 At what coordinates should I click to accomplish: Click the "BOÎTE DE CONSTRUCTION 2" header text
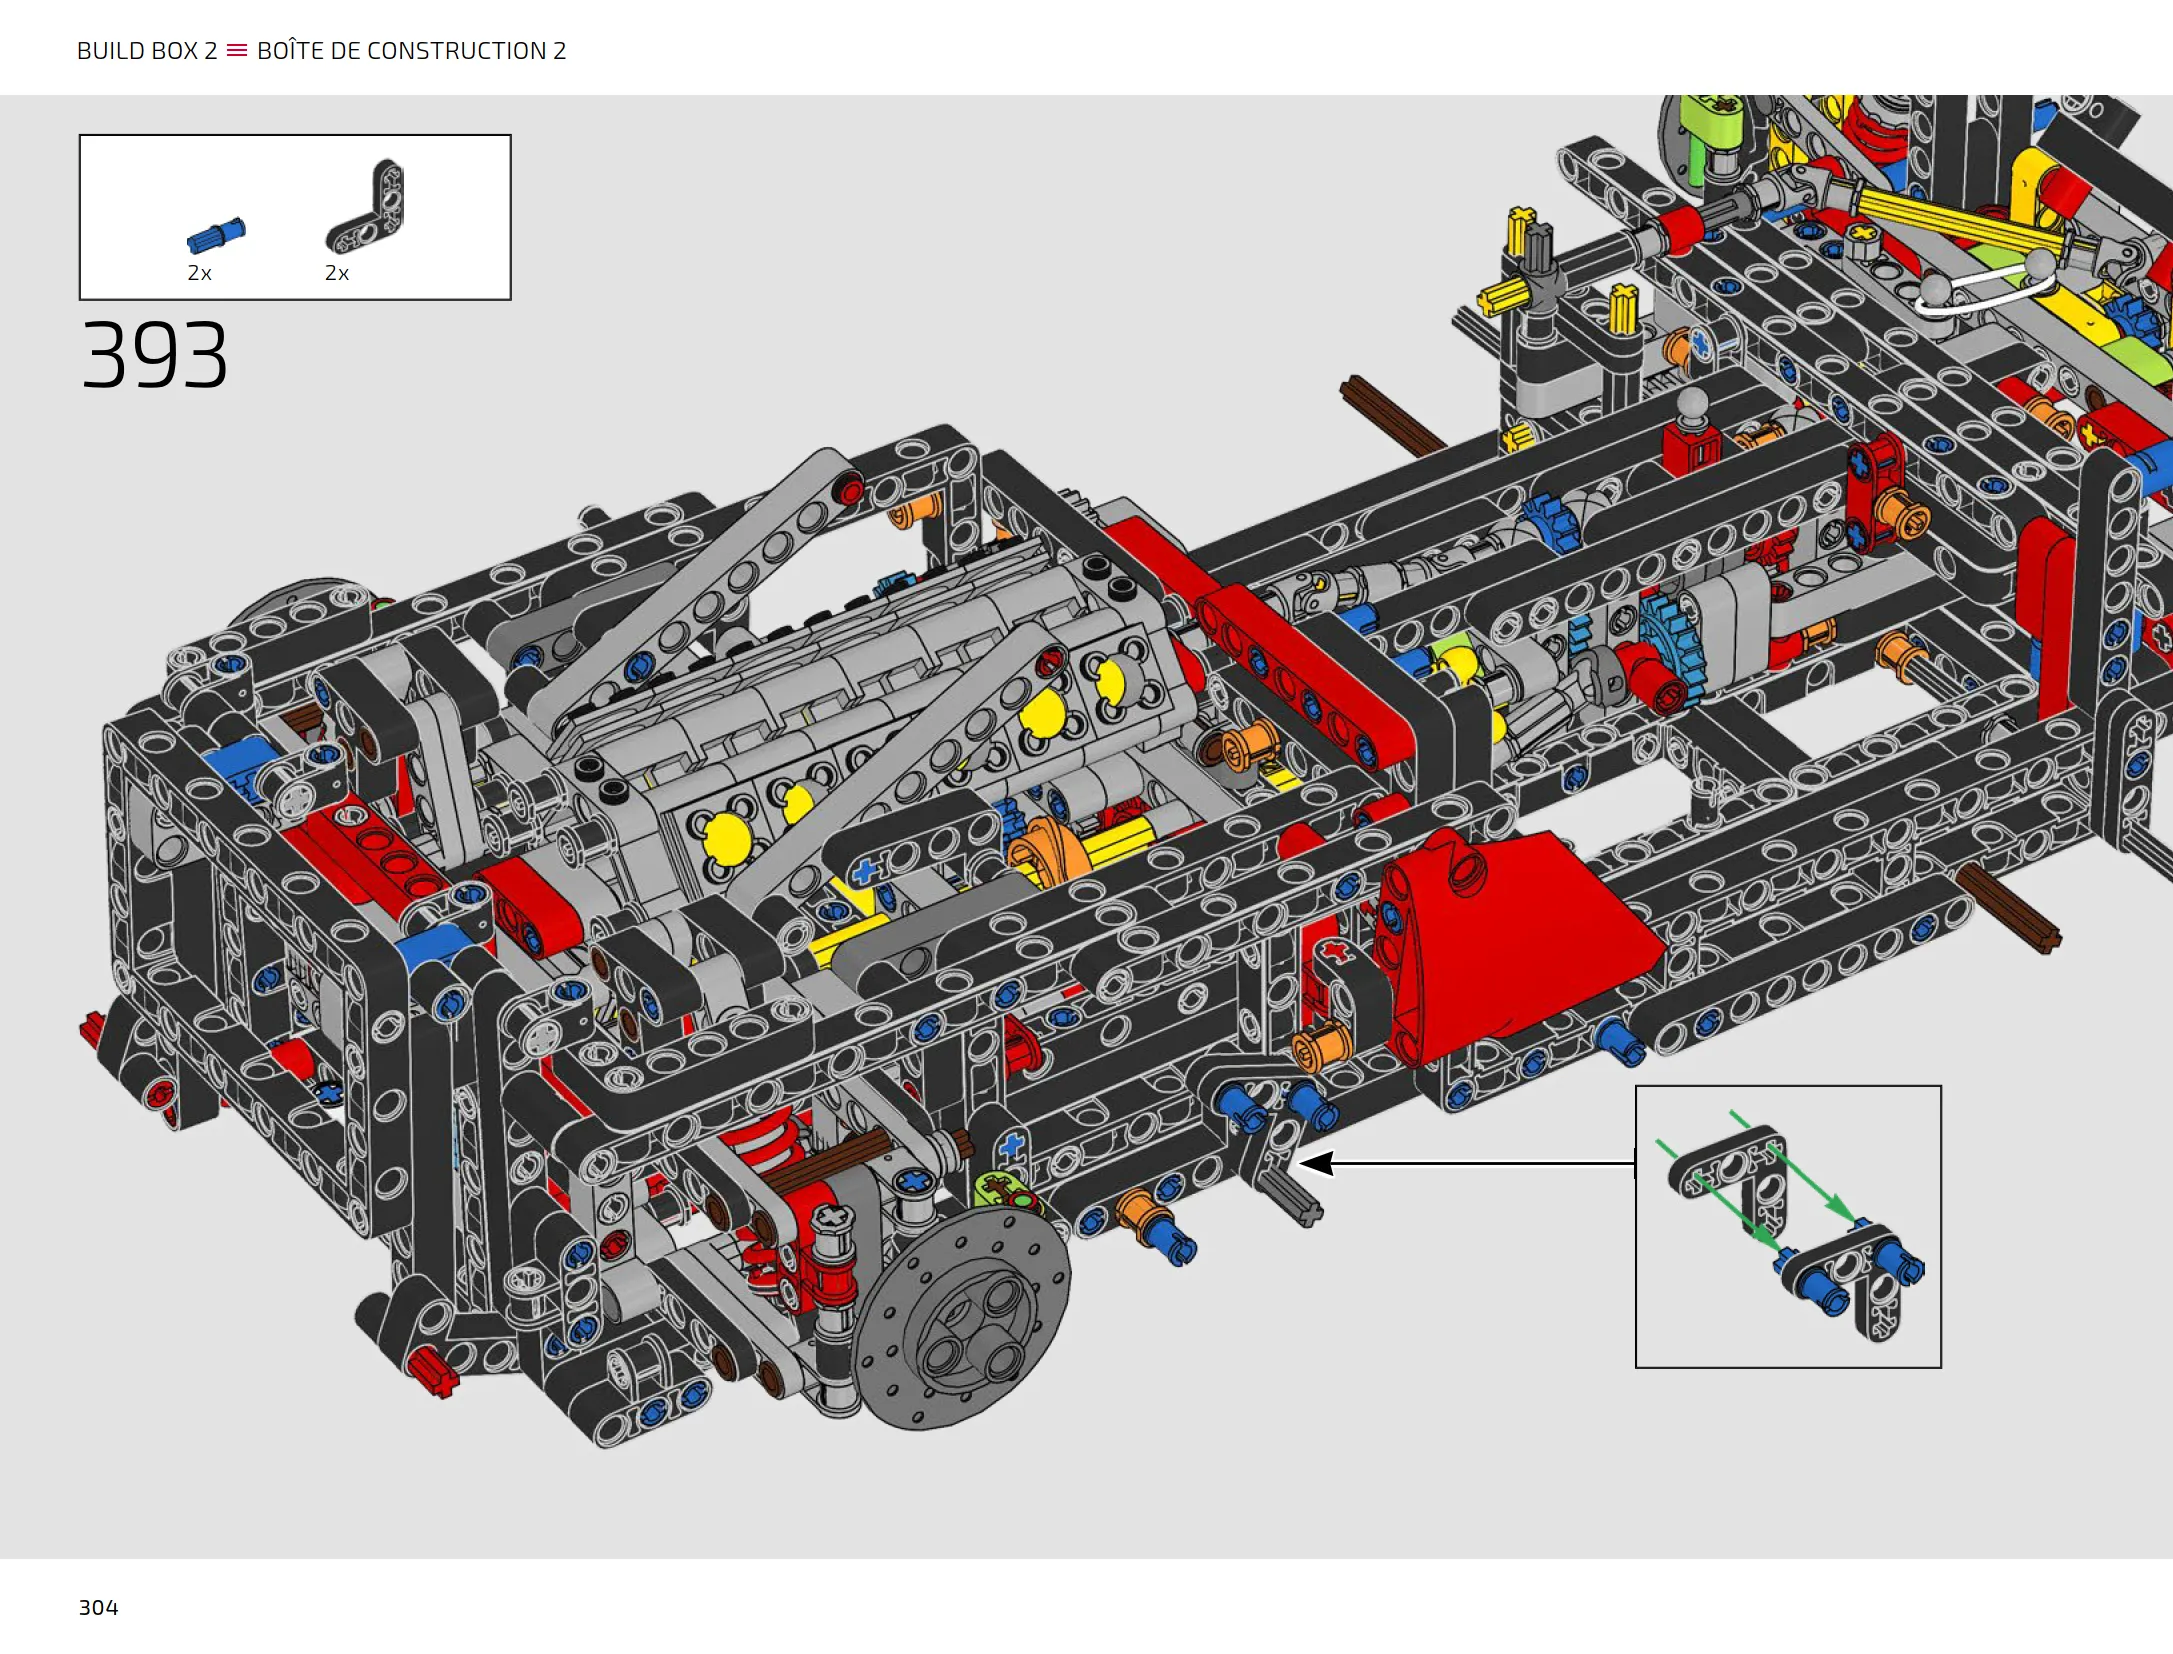tap(411, 51)
